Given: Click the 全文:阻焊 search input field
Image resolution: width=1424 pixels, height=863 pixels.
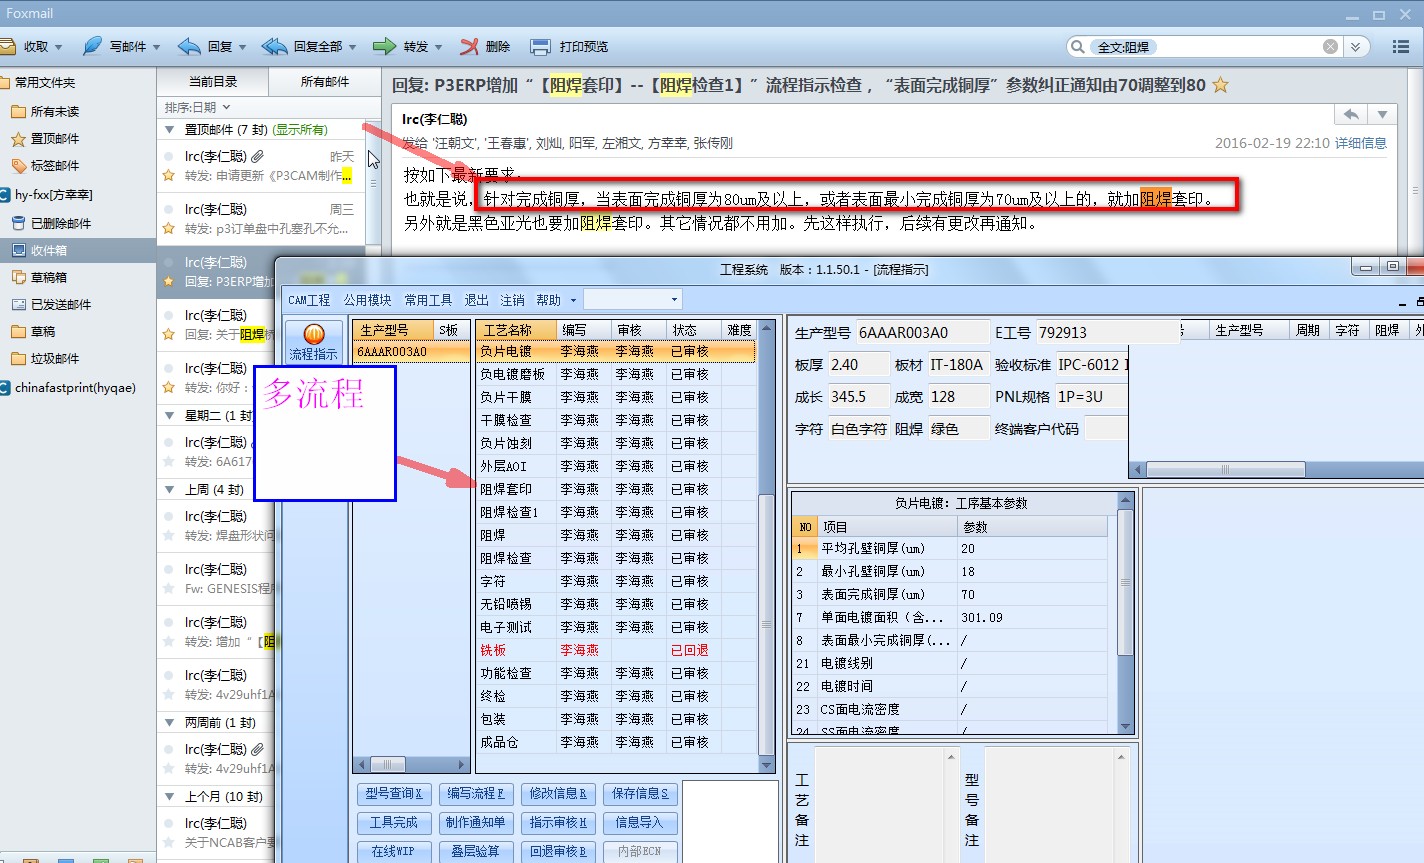Looking at the screenshot, I should (x=1205, y=47).
